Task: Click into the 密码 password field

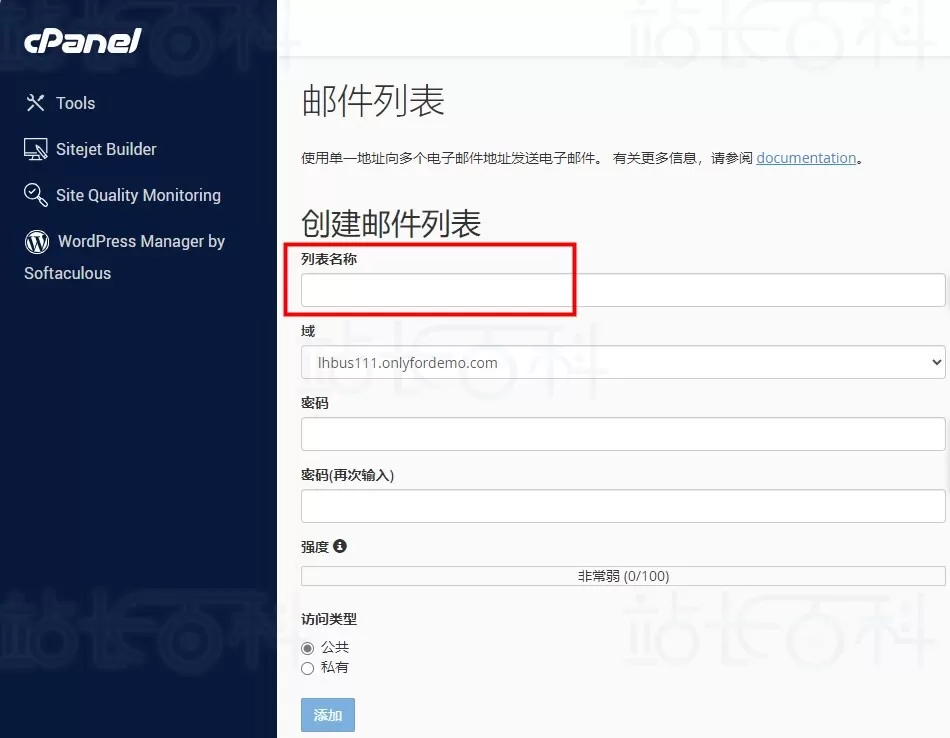Action: (x=622, y=434)
